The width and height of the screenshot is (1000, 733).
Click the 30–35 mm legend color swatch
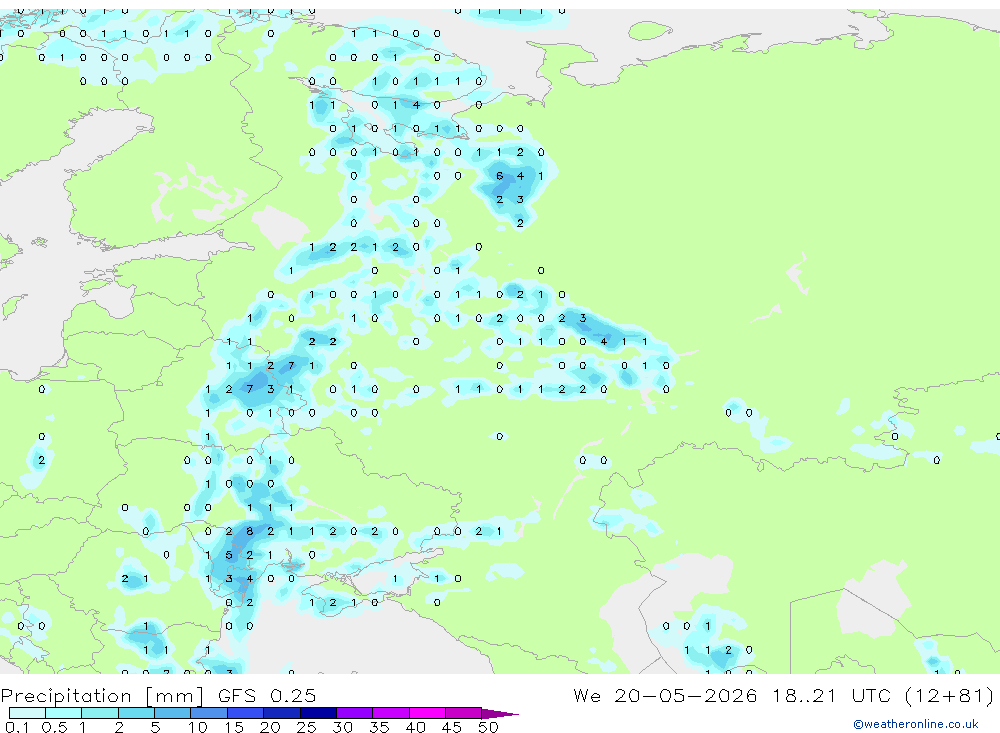pos(355,713)
